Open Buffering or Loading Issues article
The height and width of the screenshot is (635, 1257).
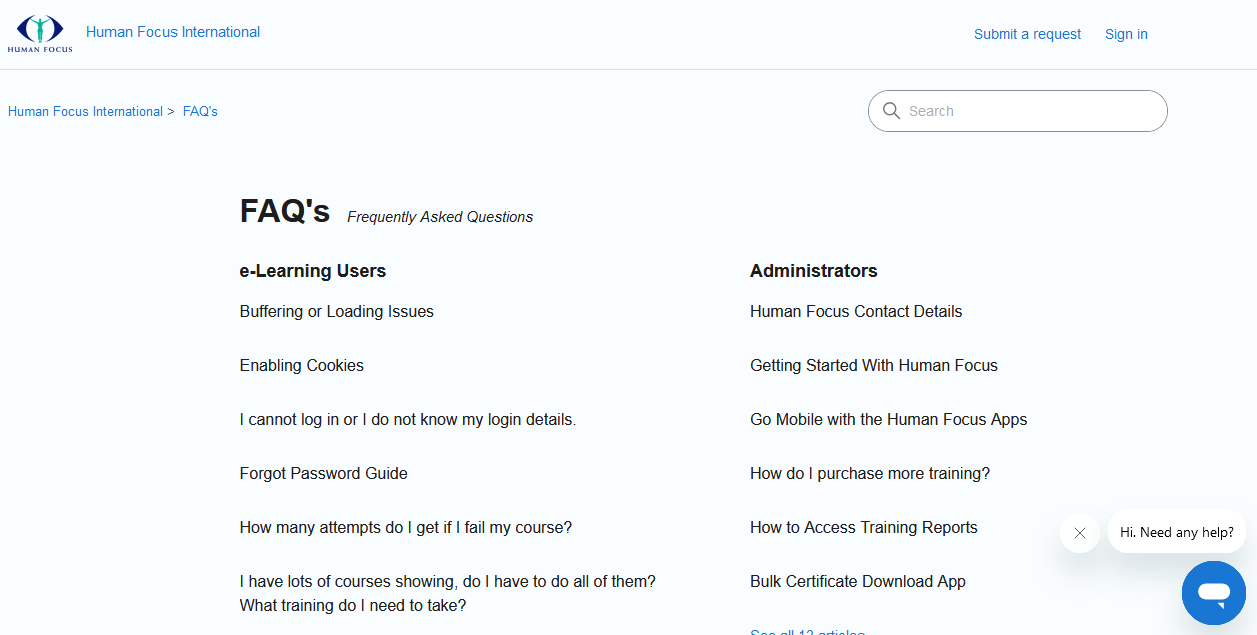pos(337,312)
